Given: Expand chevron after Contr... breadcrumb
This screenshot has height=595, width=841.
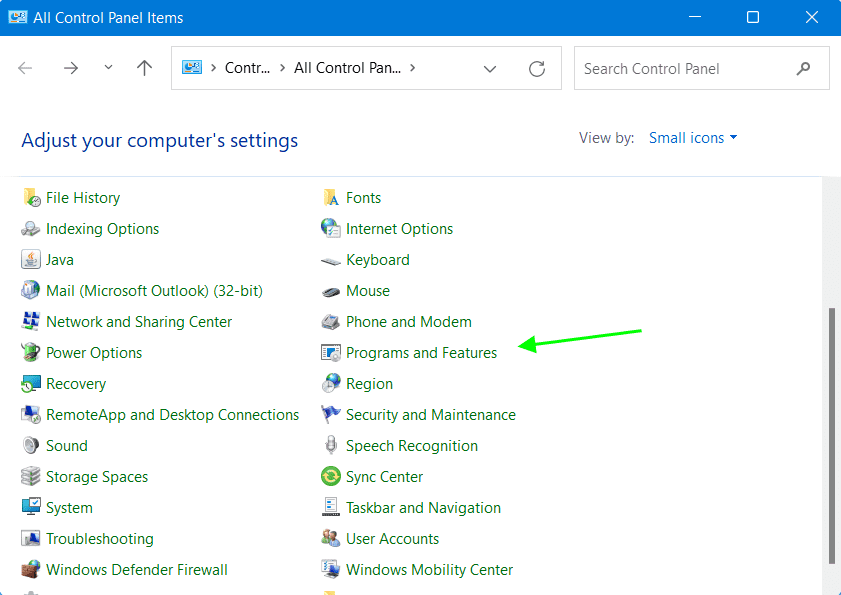Looking at the screenshot, I should click(282, 68).
